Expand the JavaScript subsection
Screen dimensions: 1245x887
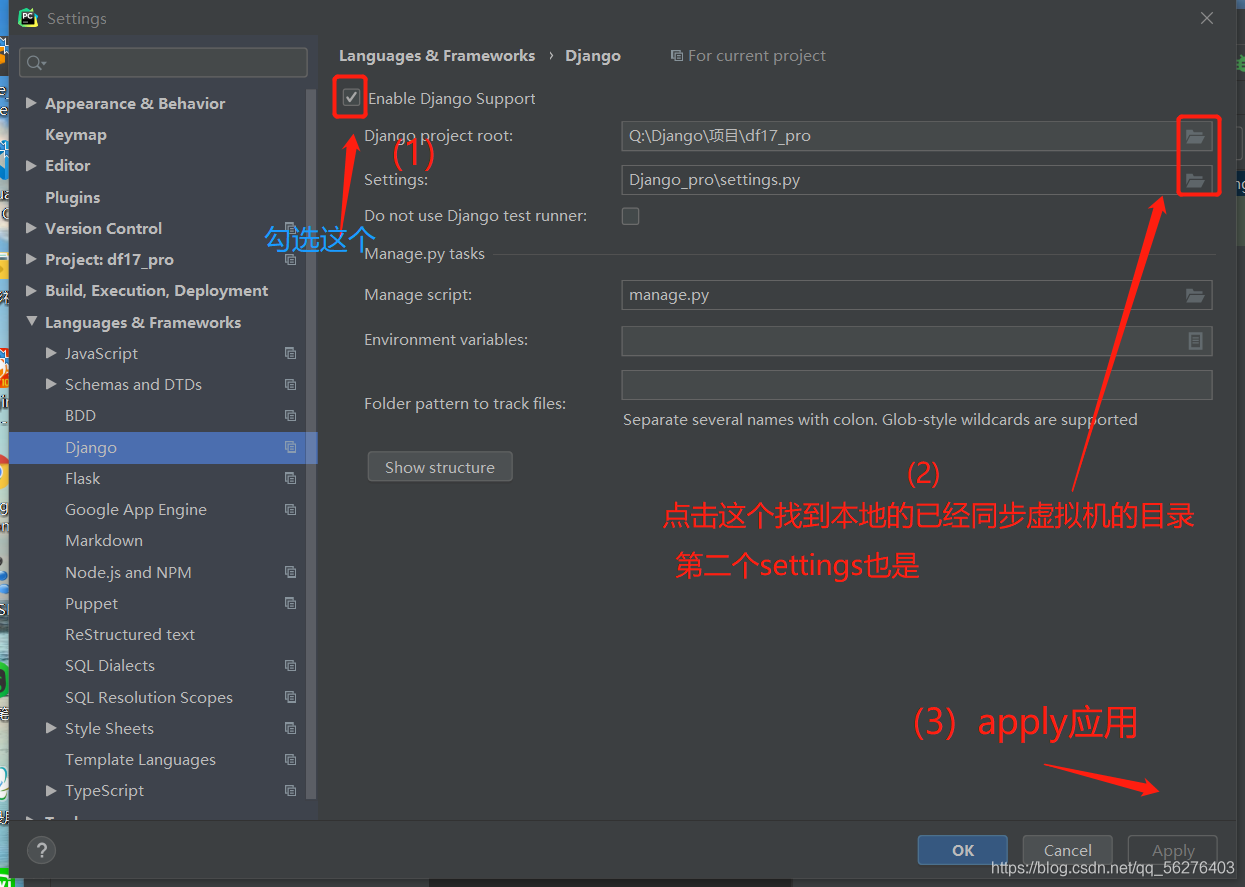pyautogui.click(x=51, y=353)
